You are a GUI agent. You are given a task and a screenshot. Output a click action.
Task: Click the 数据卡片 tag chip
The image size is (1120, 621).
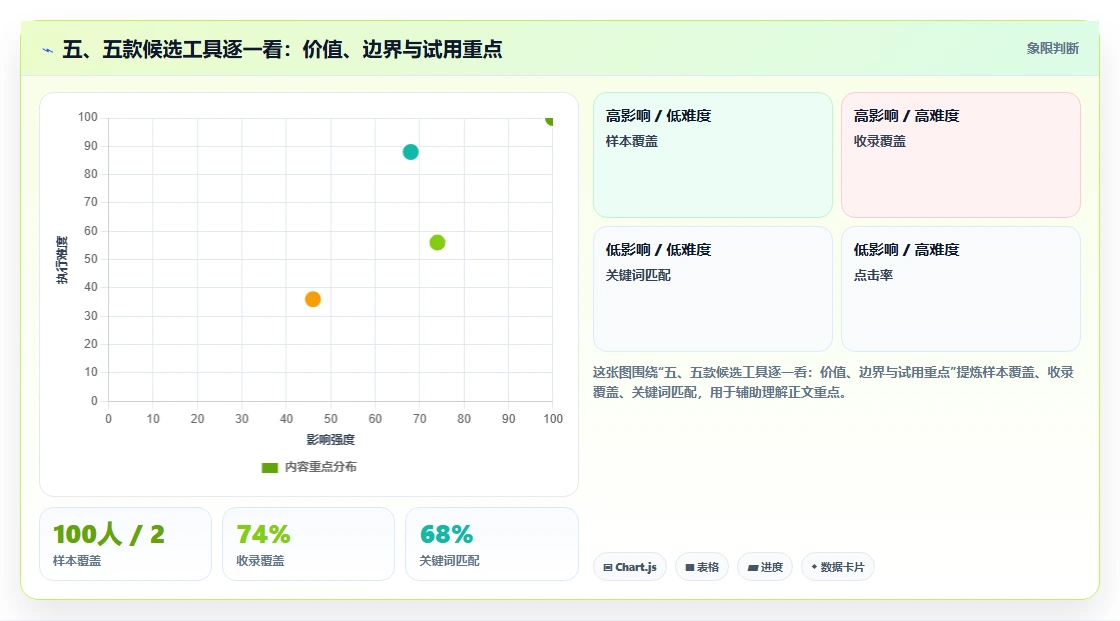click(x=838, y=567)
